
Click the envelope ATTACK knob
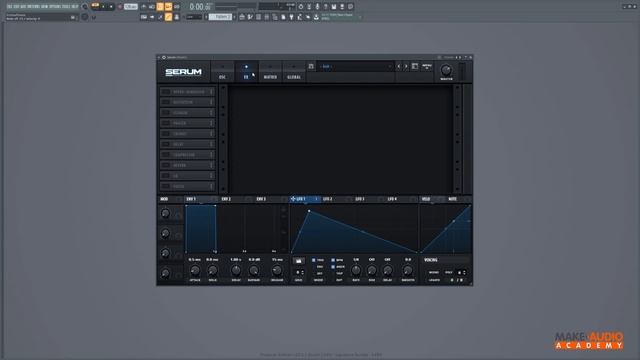click(x=195, y=270)
